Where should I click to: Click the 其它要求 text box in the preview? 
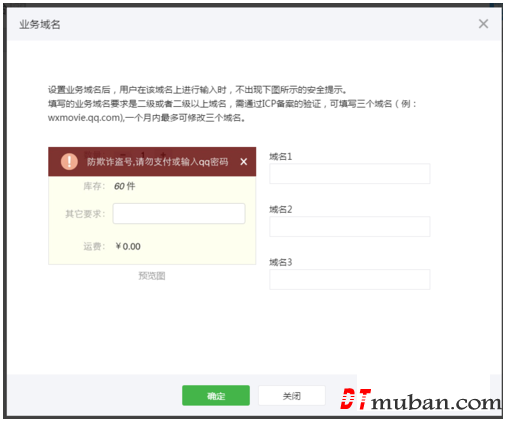pyautogui.click(x=179, y=213)
